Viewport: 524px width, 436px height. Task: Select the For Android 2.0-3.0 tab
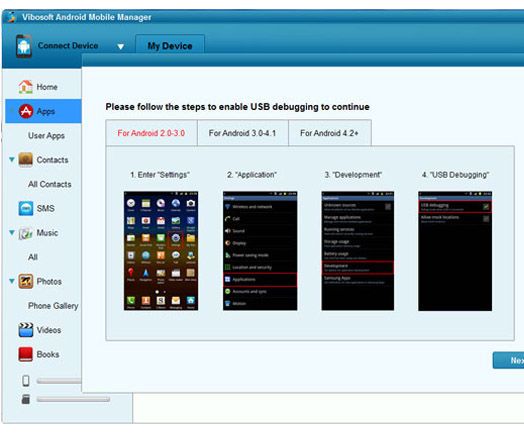151,133
